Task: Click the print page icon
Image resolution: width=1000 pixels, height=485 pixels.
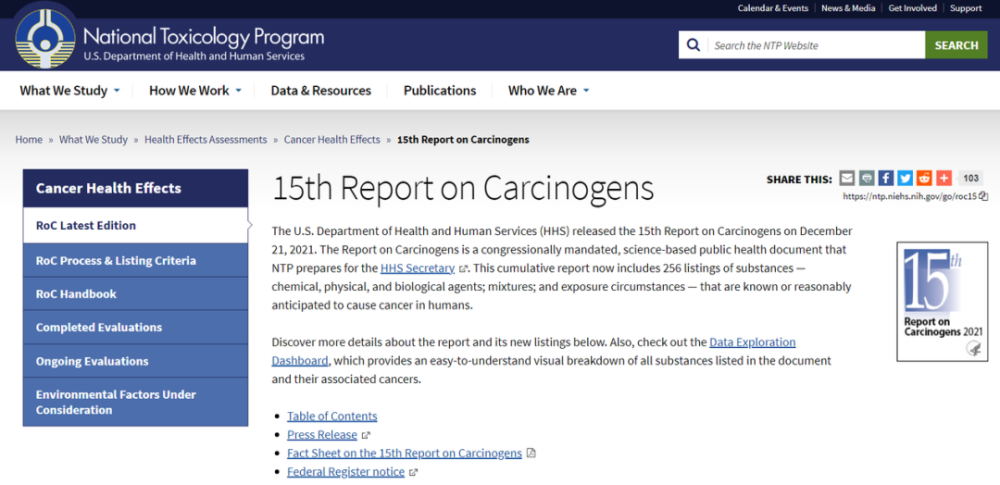Action: pyautogui.click(x=866, y=179)
